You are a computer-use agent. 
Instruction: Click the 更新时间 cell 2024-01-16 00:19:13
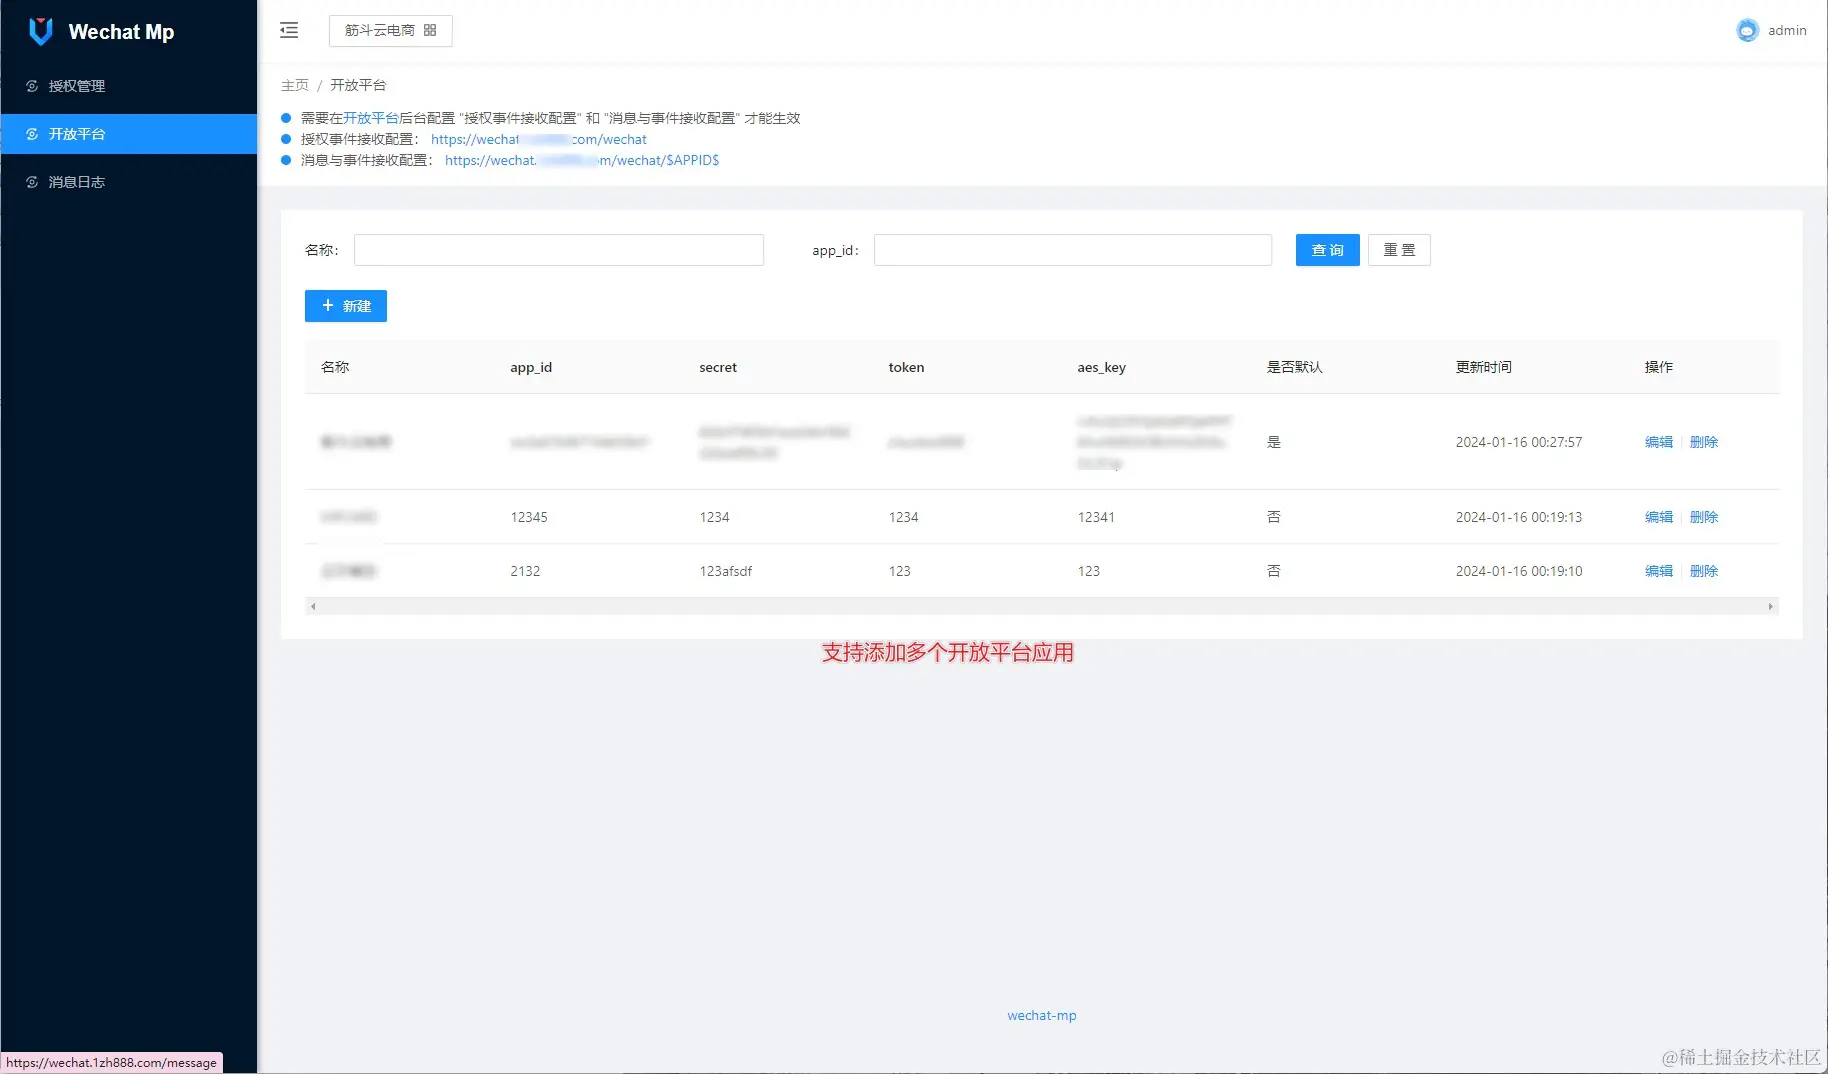[x=1519, y=517]
